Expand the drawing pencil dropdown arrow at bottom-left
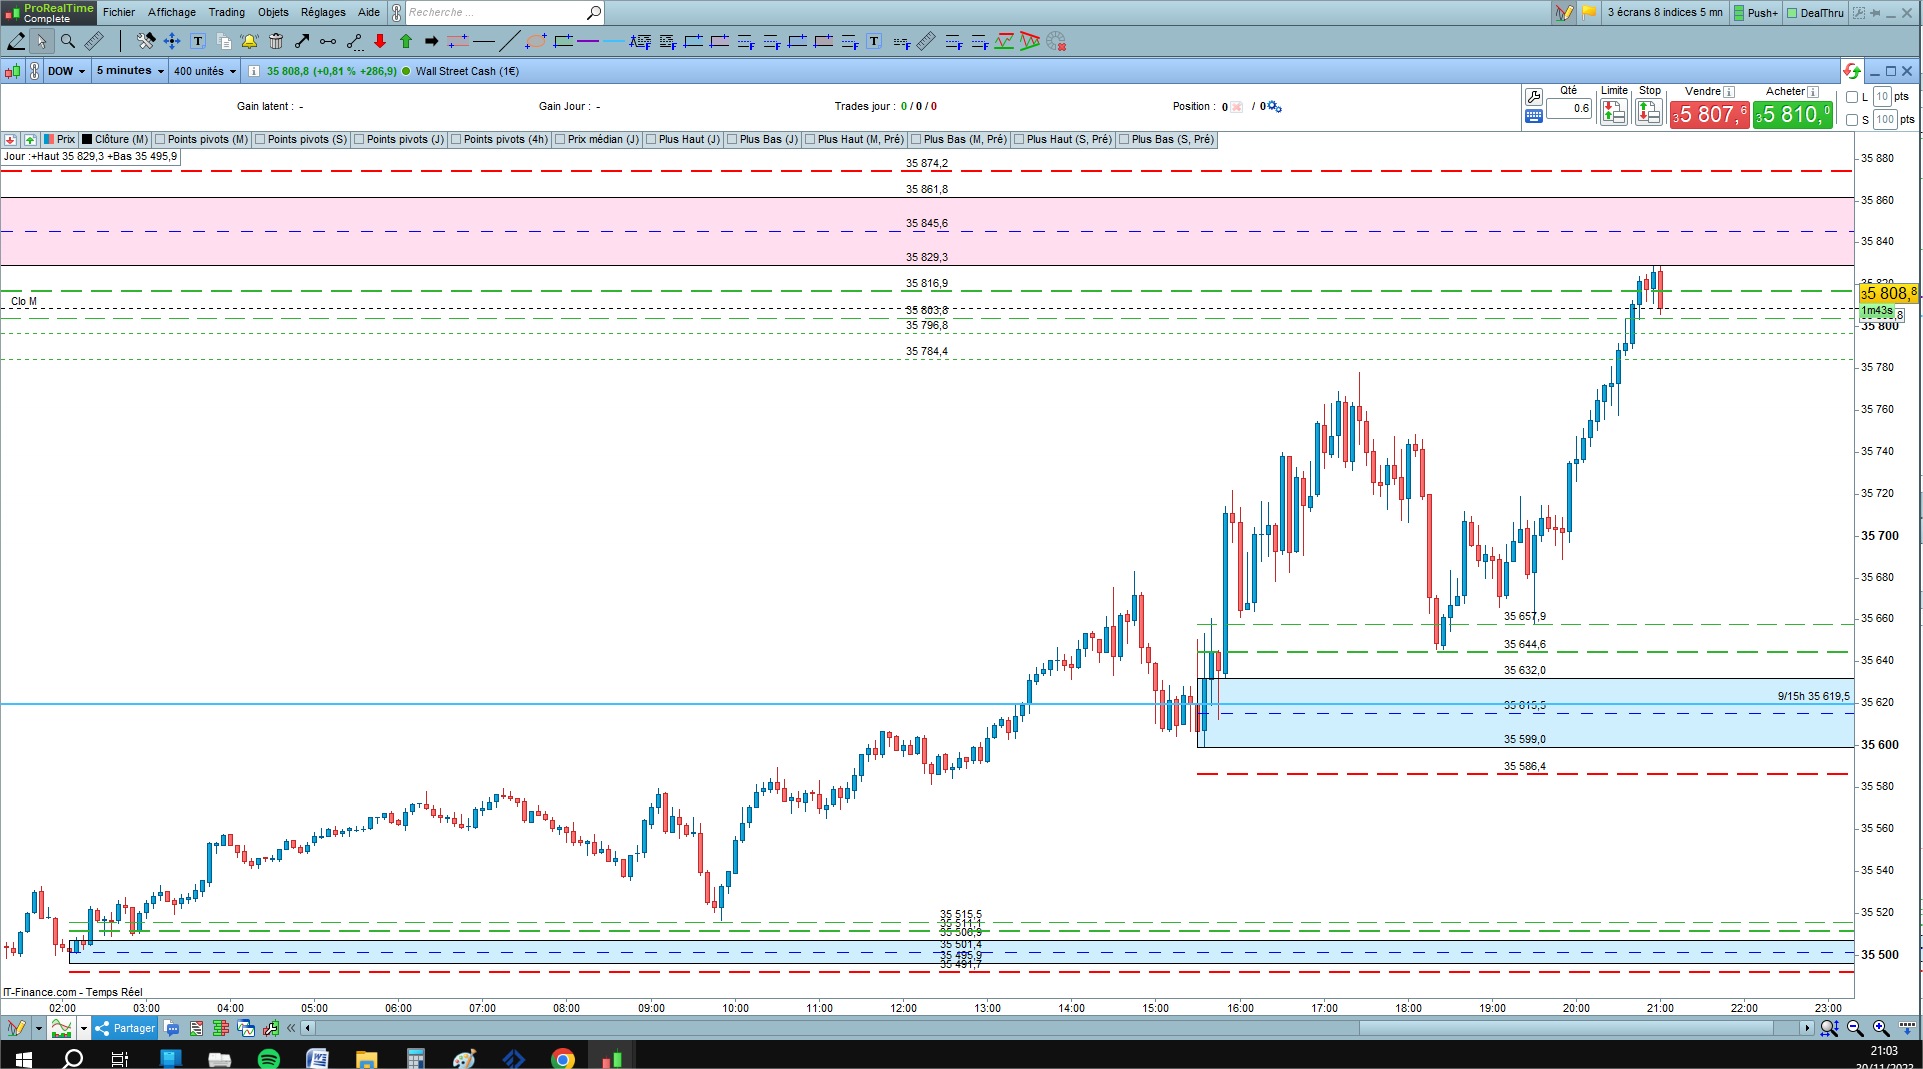This screenshot has width=1923, height=1069. (38, 1028)
